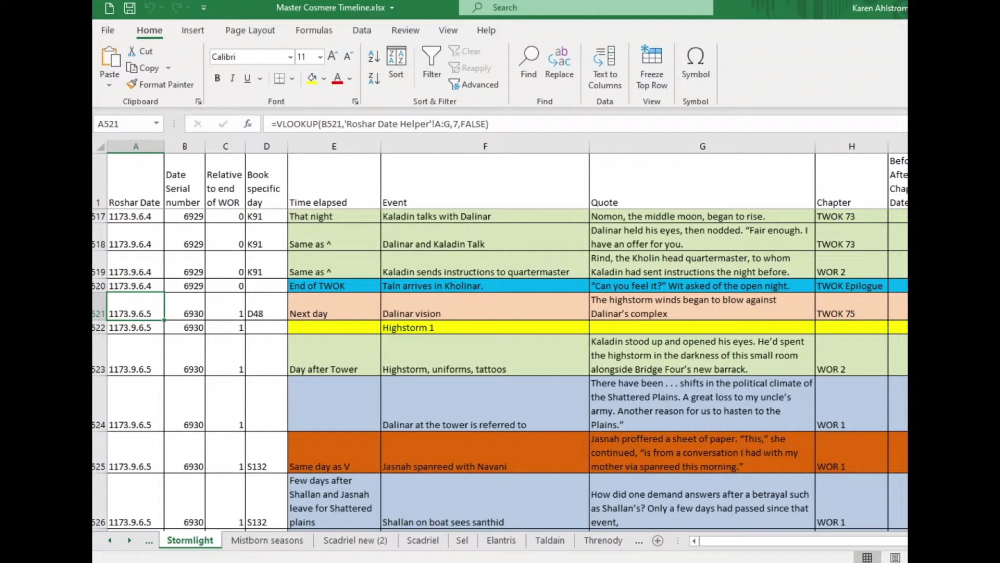Sort Z to A descending
This screenshot has width=1000, height=563.
[374, 78]
